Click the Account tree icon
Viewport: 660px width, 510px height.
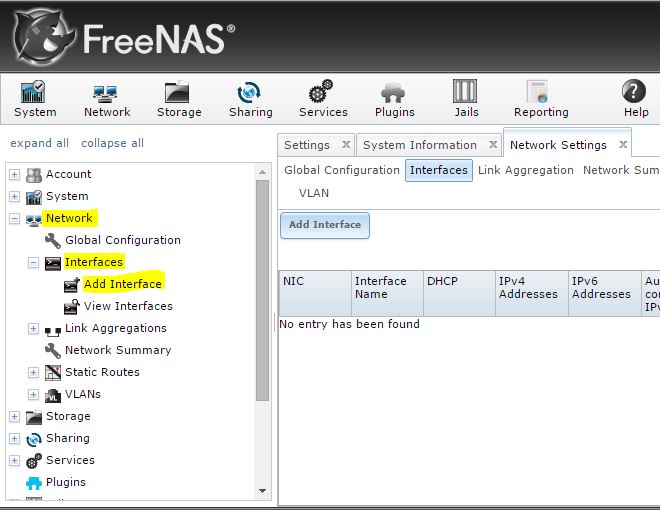(34, 175)
